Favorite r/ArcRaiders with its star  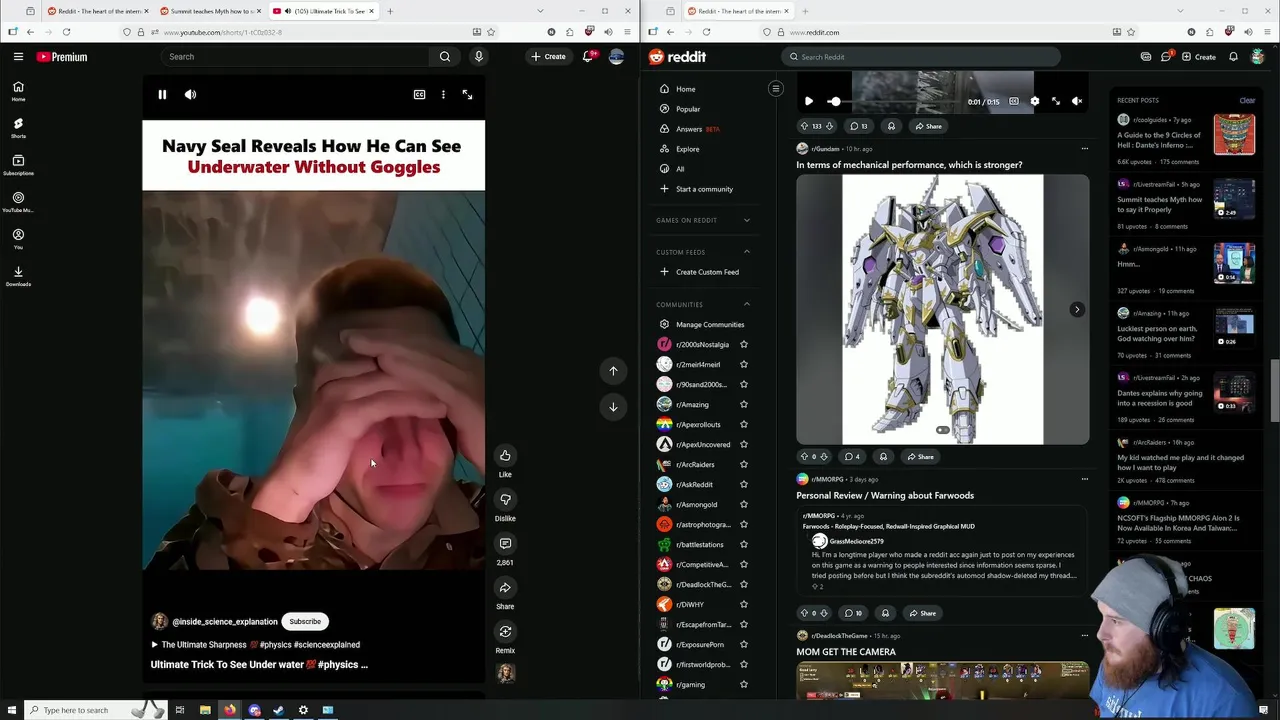pyautogui.click(x=743, y=464)
